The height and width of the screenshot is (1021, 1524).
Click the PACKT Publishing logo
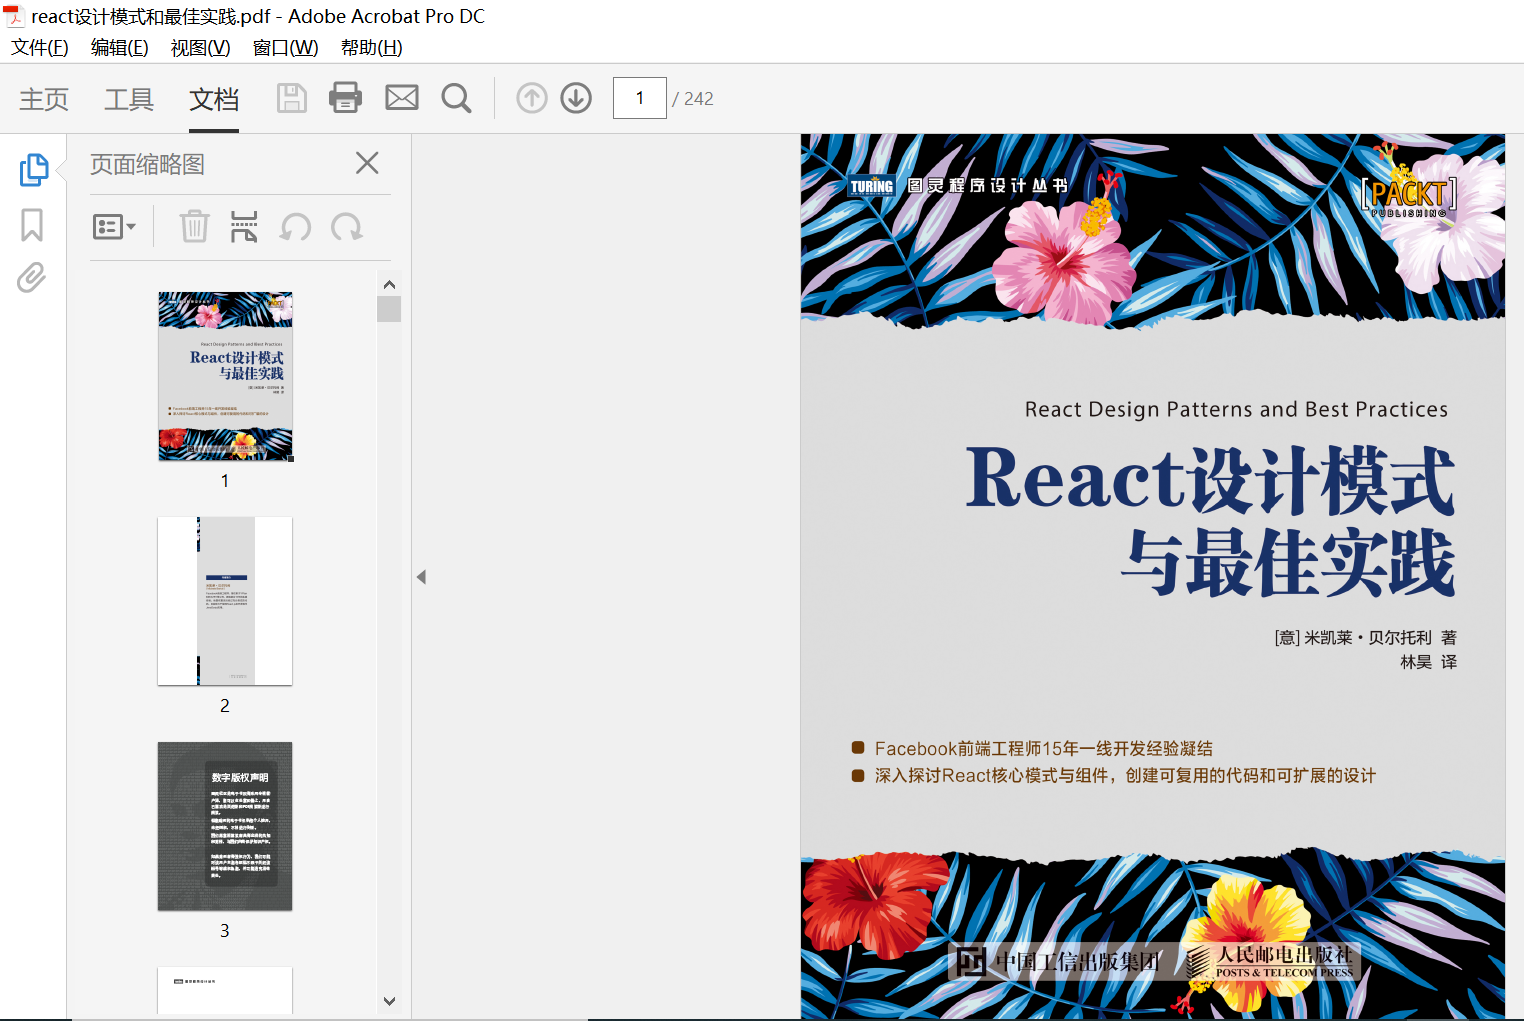click(1409, 197)
